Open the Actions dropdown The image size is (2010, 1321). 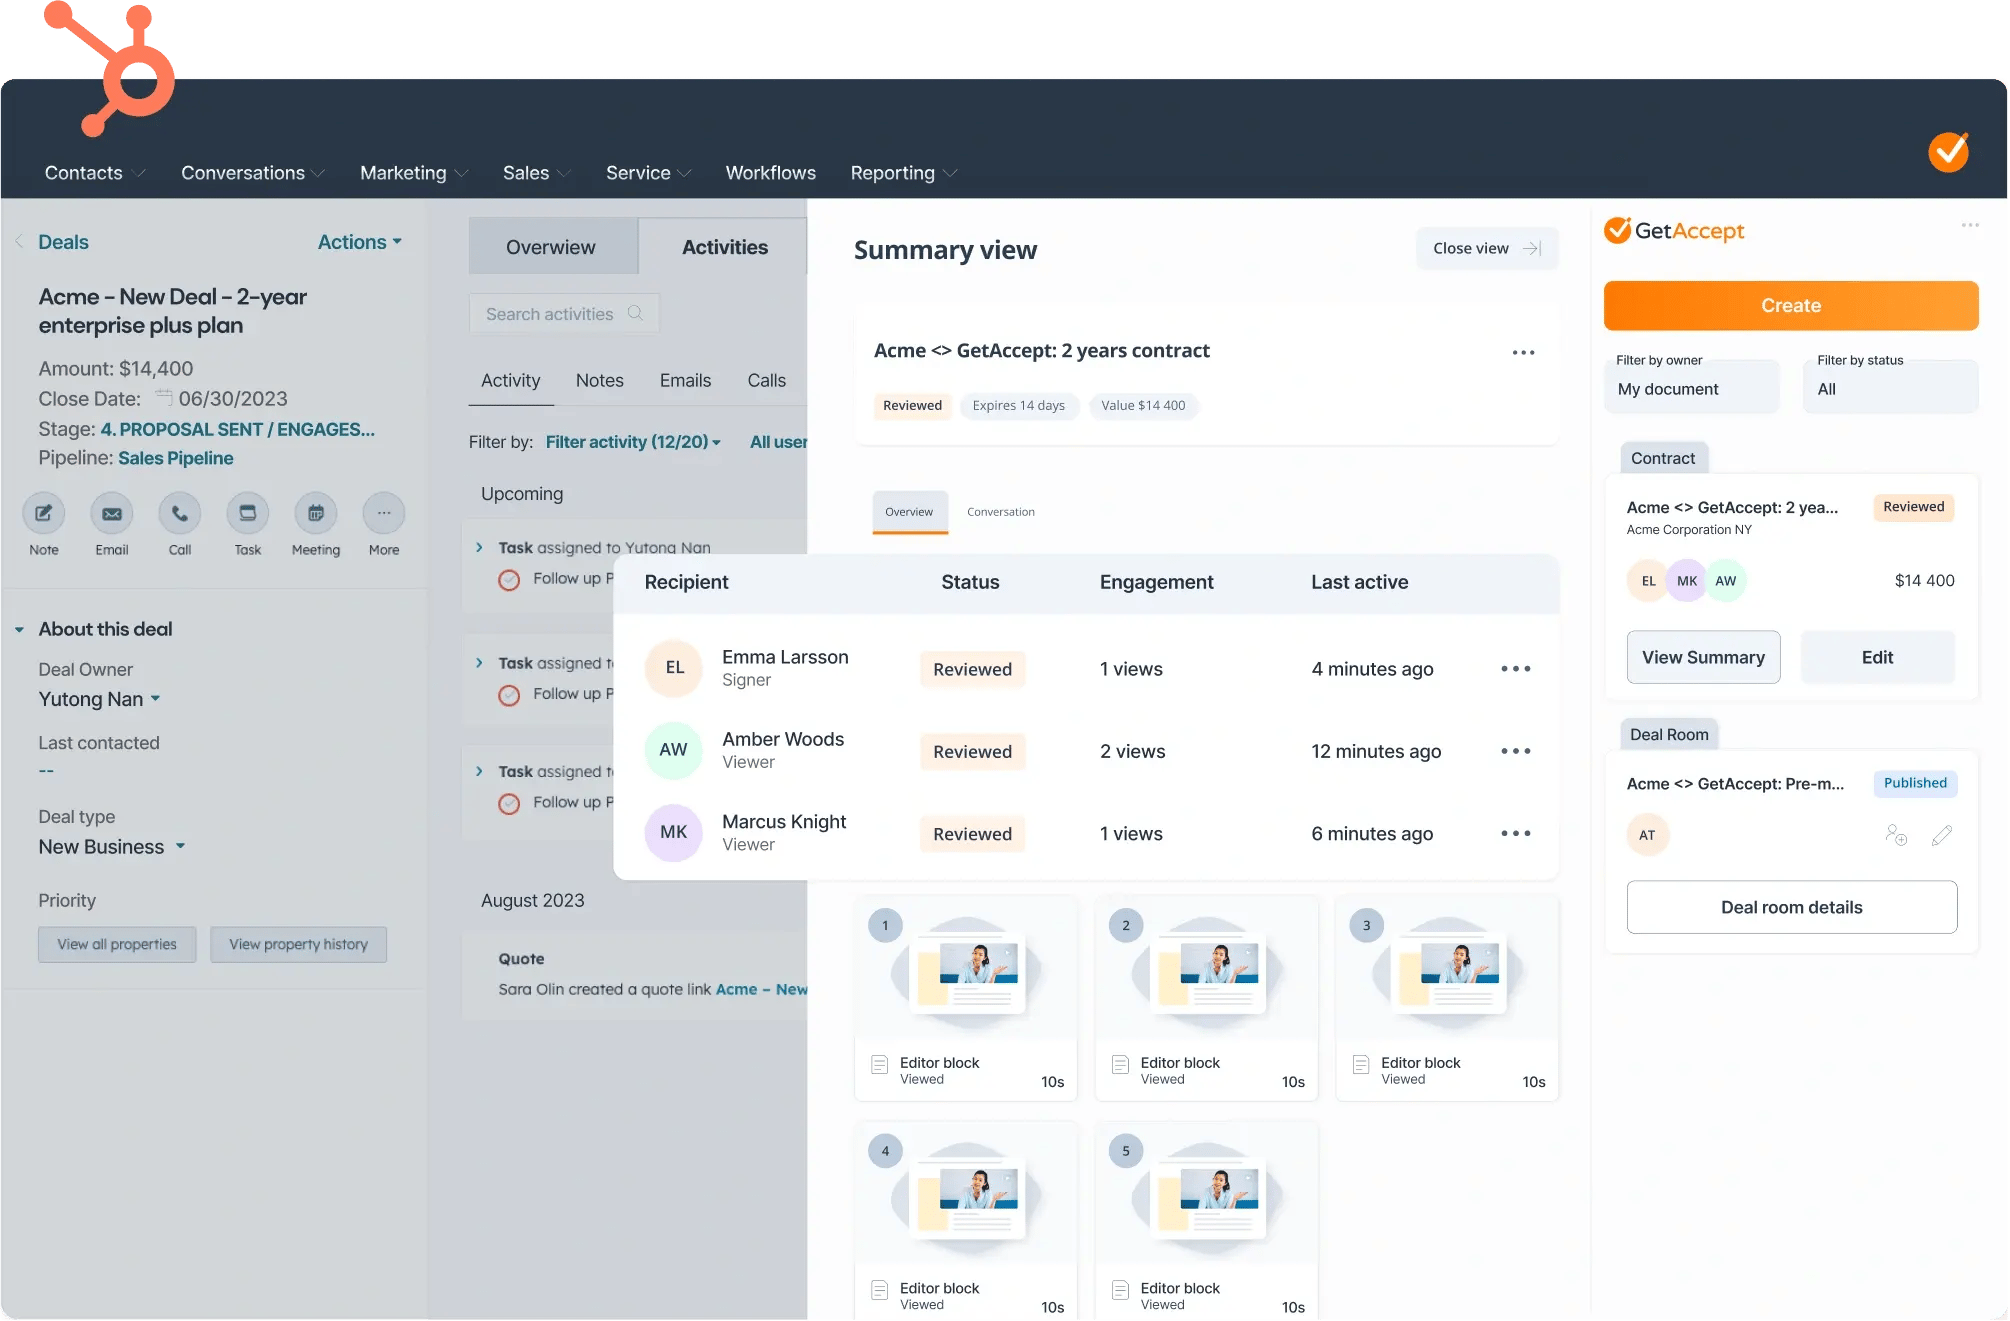(360, 242)
